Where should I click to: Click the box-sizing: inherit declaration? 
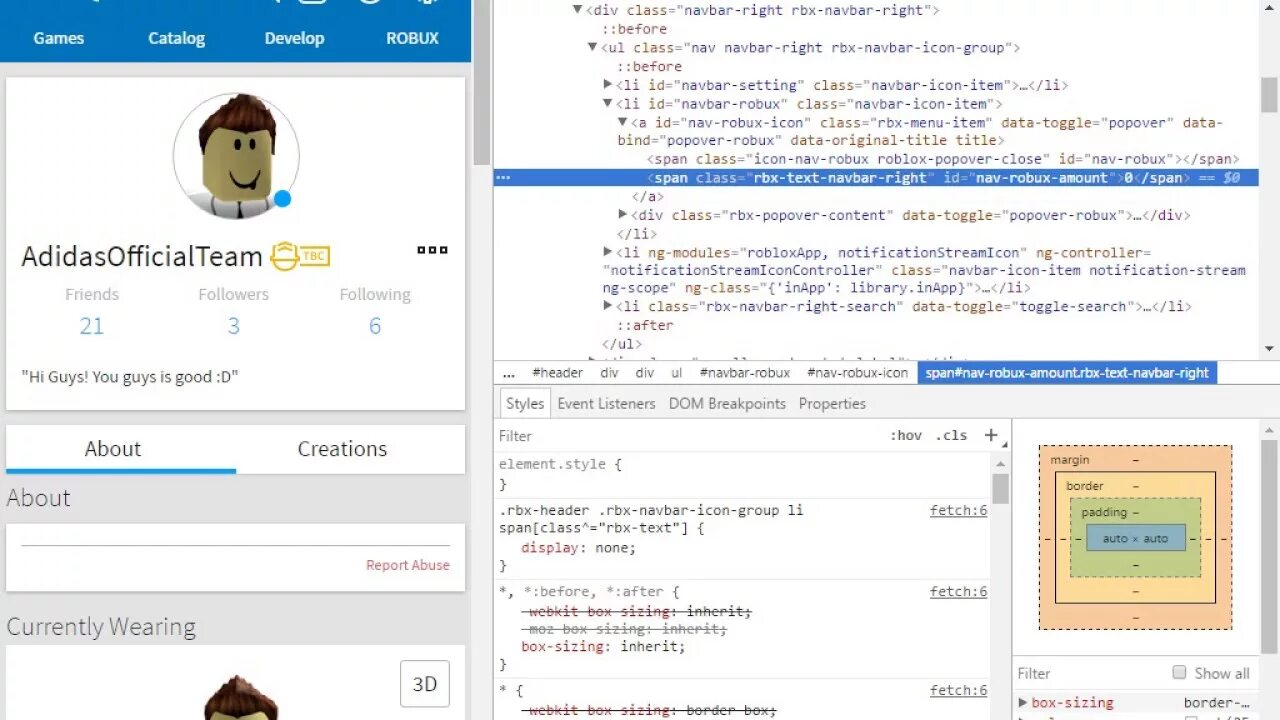pyautogui.click(x=603, y=647)
